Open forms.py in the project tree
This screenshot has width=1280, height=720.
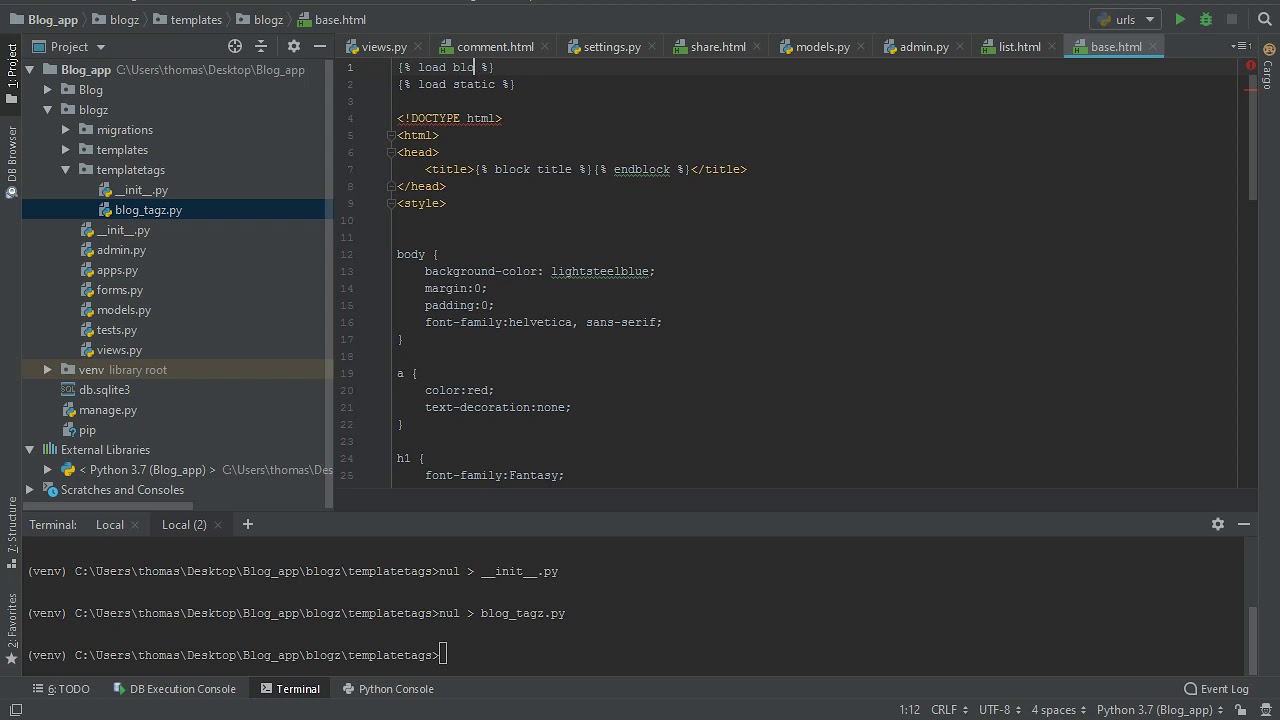coord(120,290)
